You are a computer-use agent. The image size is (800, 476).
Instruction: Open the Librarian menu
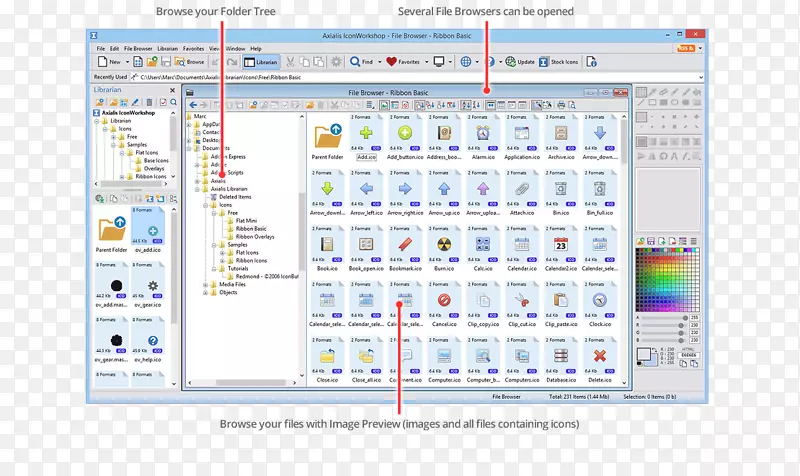coord(167,48)
